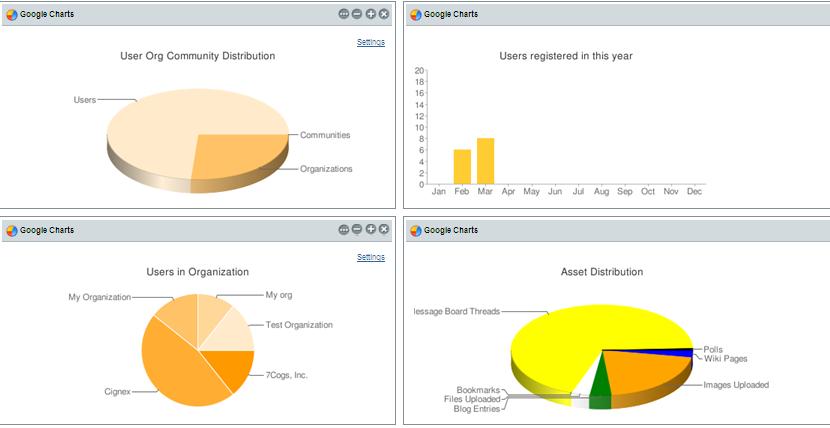Click Google Charts icon in Asset Distribution portlet
Viewport: 830px width, 428px height.
[x=416, y=231]
